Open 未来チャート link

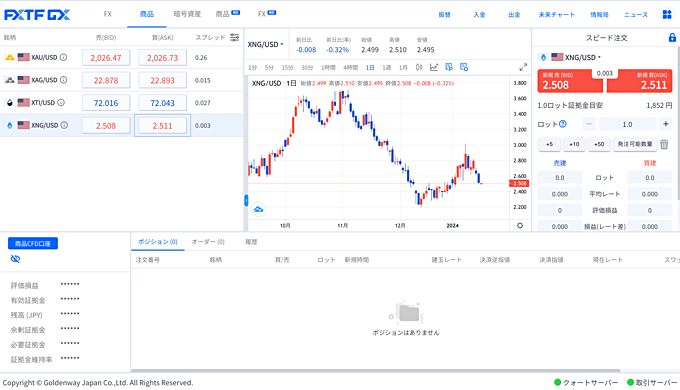click(556, 15)
